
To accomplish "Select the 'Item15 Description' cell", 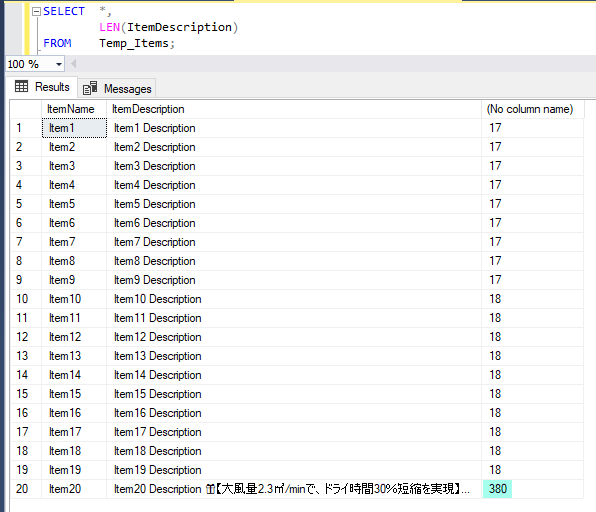I will pyautogui.click(x=294, y=394).
